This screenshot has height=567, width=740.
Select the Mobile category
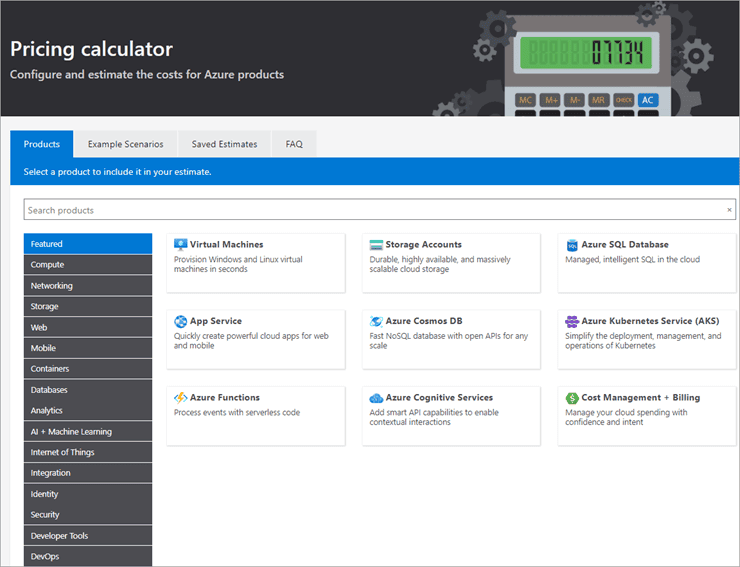pos(88,348)
